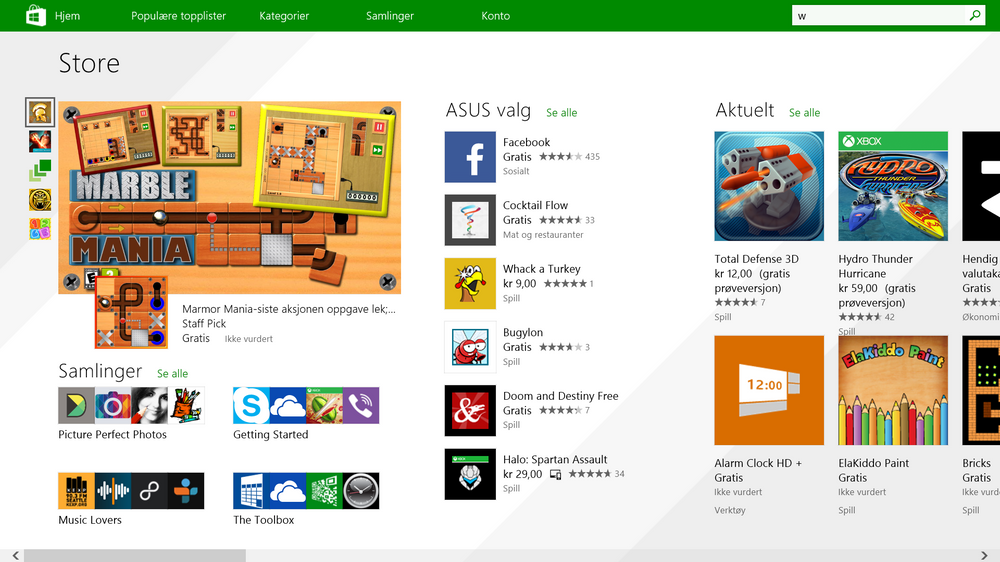Open the Marble Mania featured banner

tap(230, 198)
